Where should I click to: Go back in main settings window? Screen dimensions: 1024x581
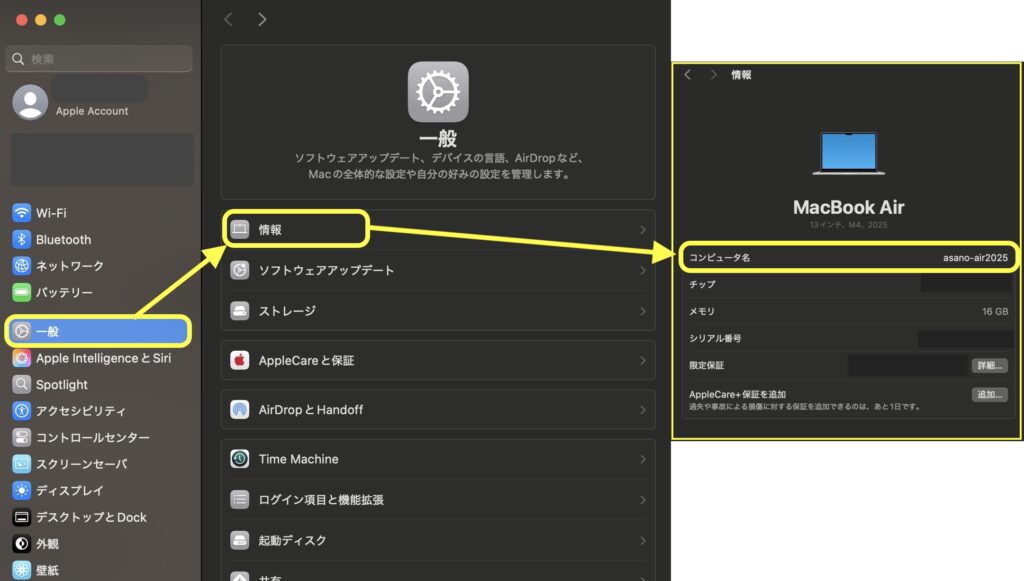228,20
